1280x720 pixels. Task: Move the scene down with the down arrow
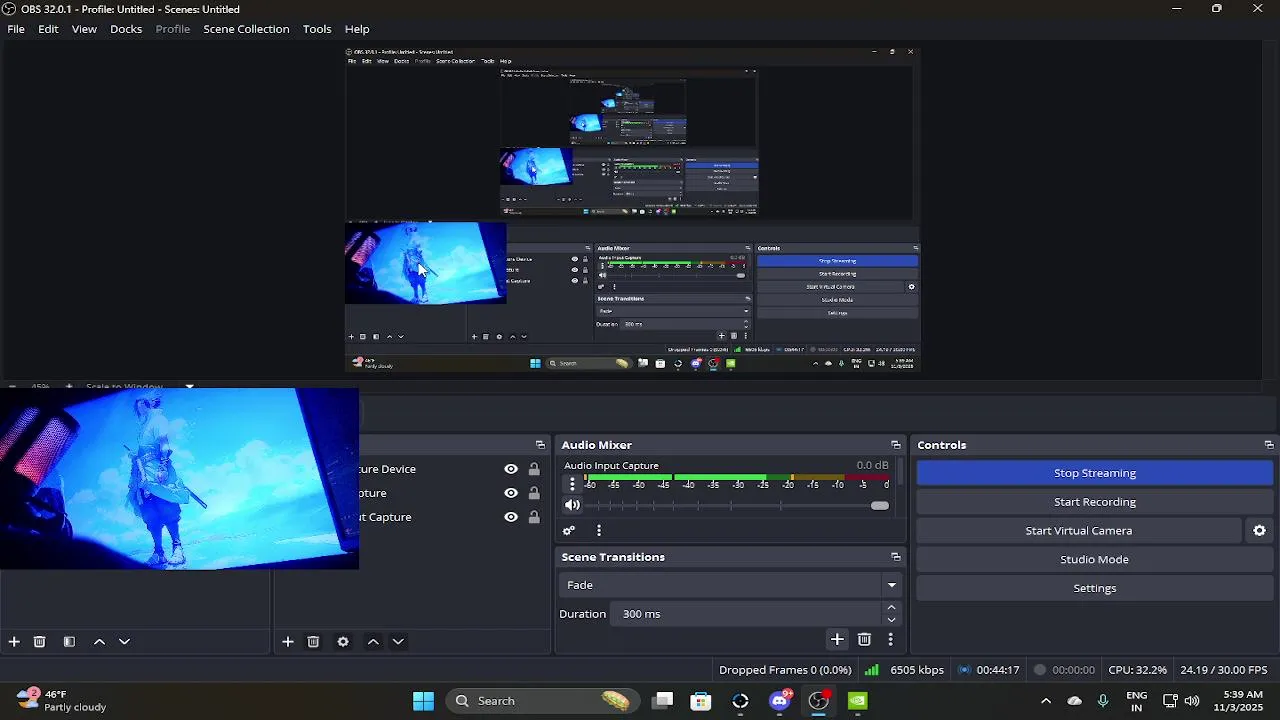pyautogui.click(x=124, y=642)
